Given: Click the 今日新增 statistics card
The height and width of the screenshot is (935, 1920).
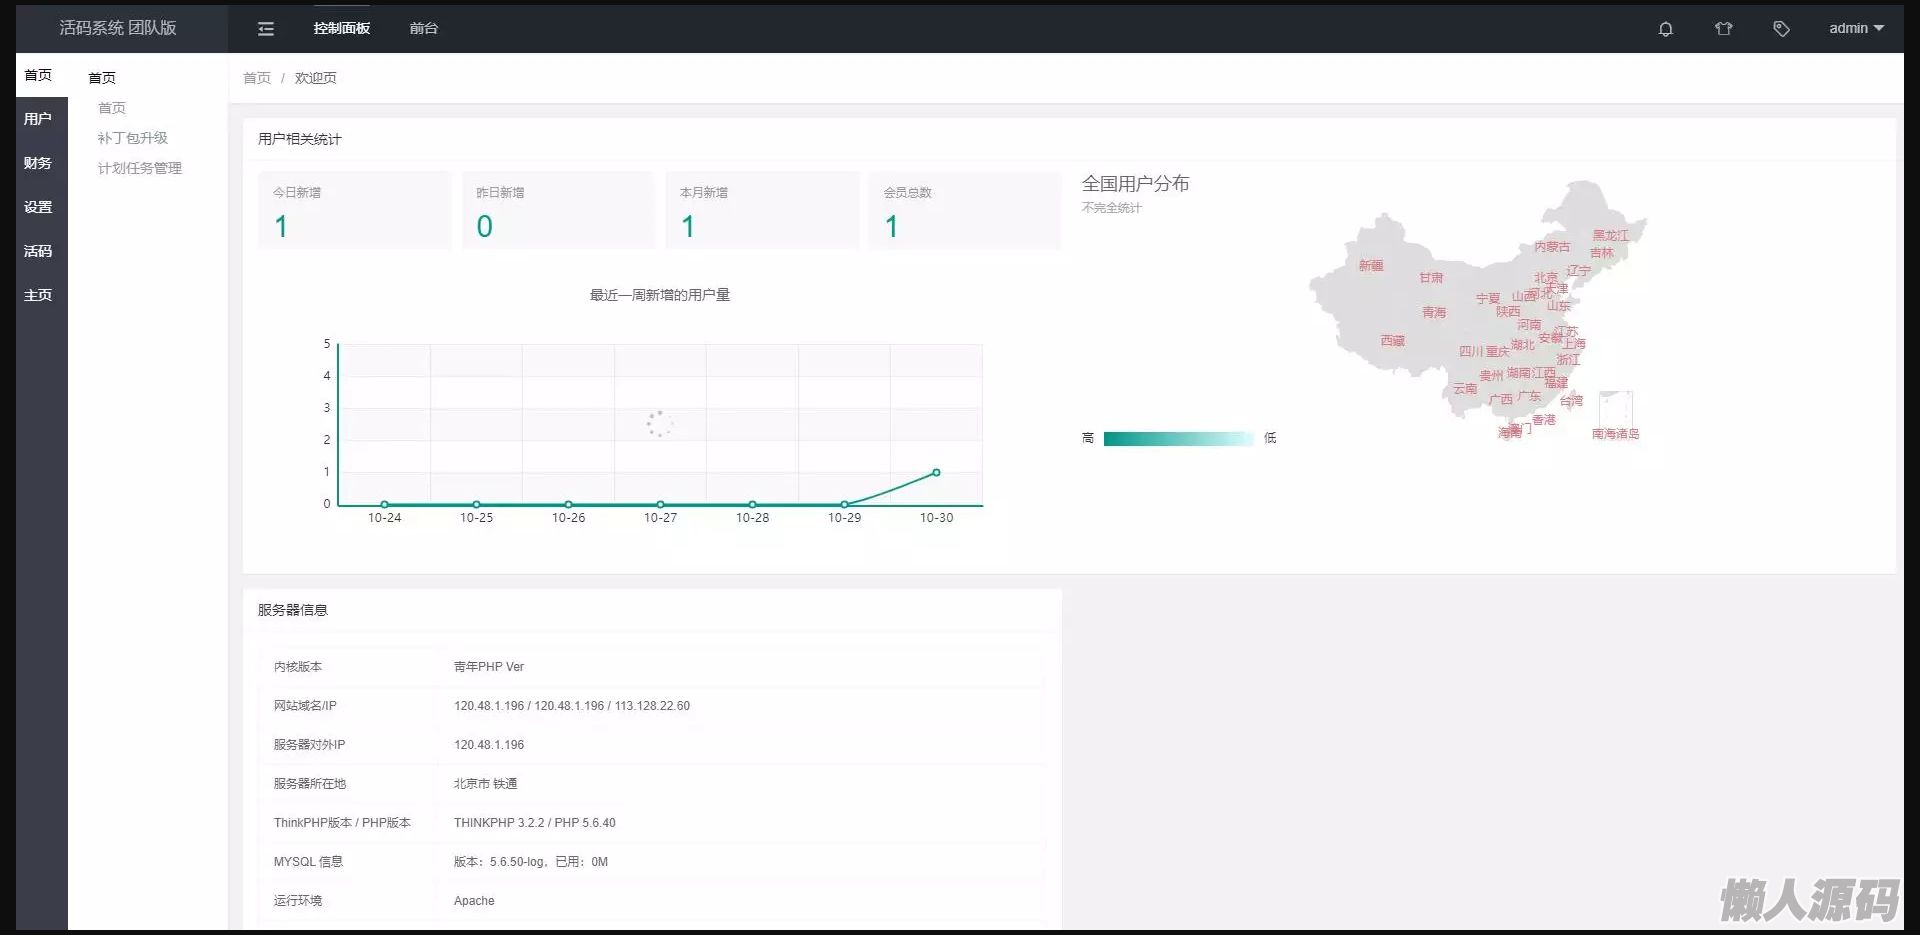Looking at the screenshot, I should click(354, 210).
